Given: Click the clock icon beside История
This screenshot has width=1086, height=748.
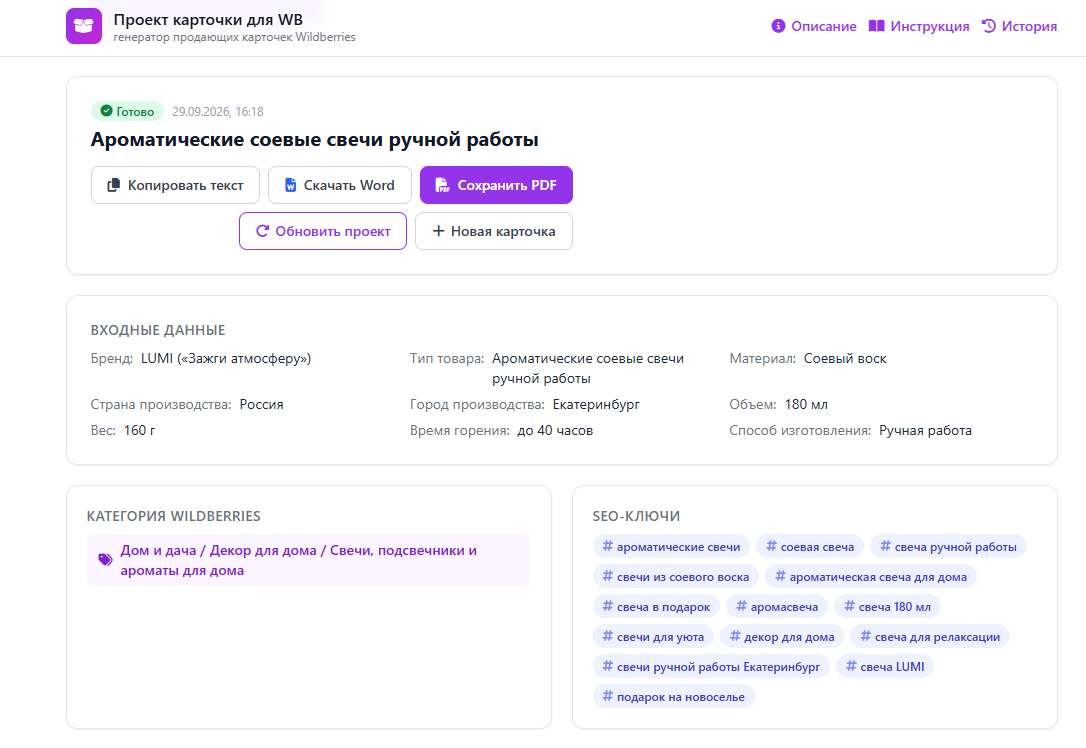Looking at the screenshot, I should (x=989, y=26).
